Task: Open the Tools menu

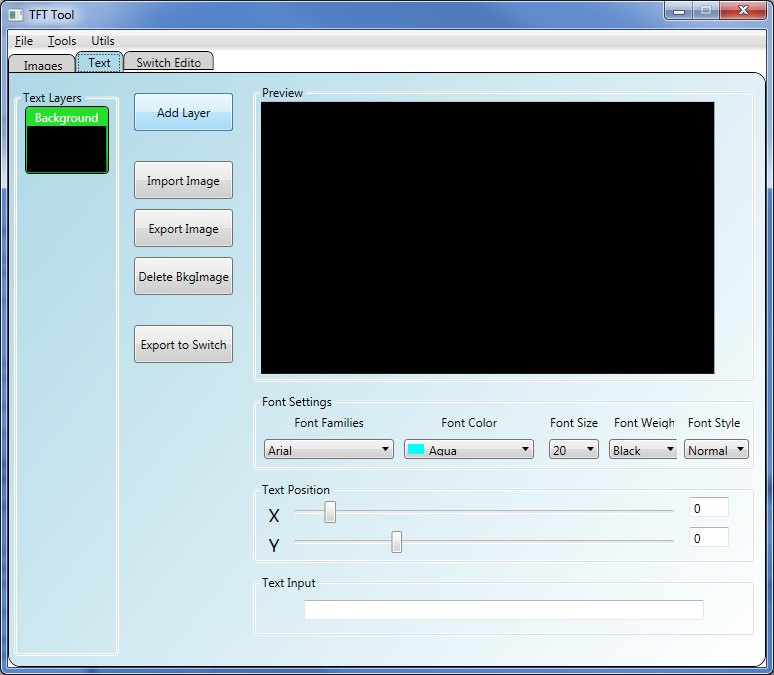Action: pos(62,41)
